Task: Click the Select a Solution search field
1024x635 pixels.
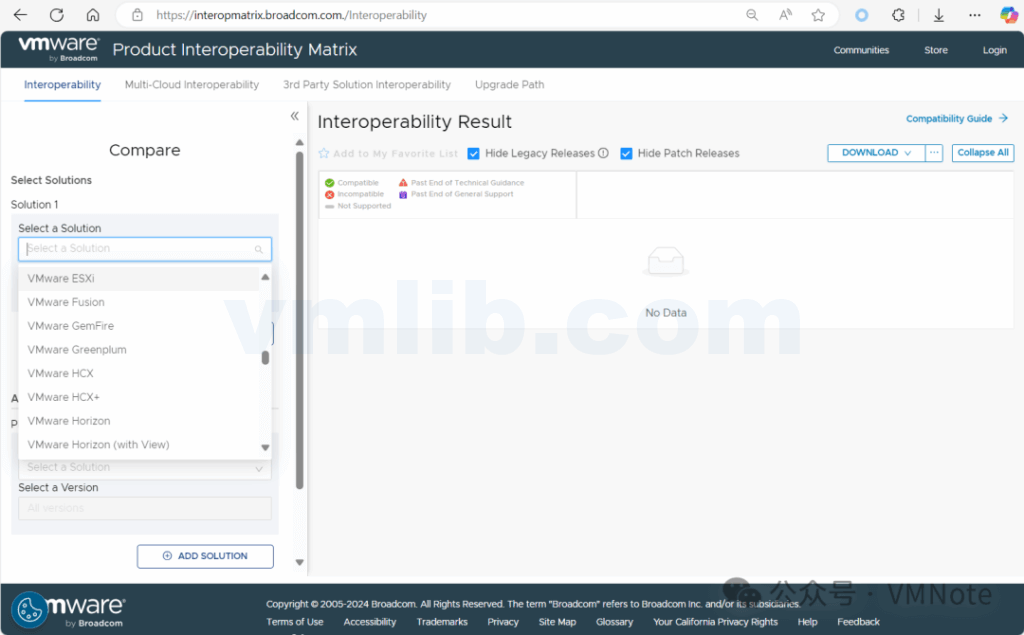Action: coord(140,249)
